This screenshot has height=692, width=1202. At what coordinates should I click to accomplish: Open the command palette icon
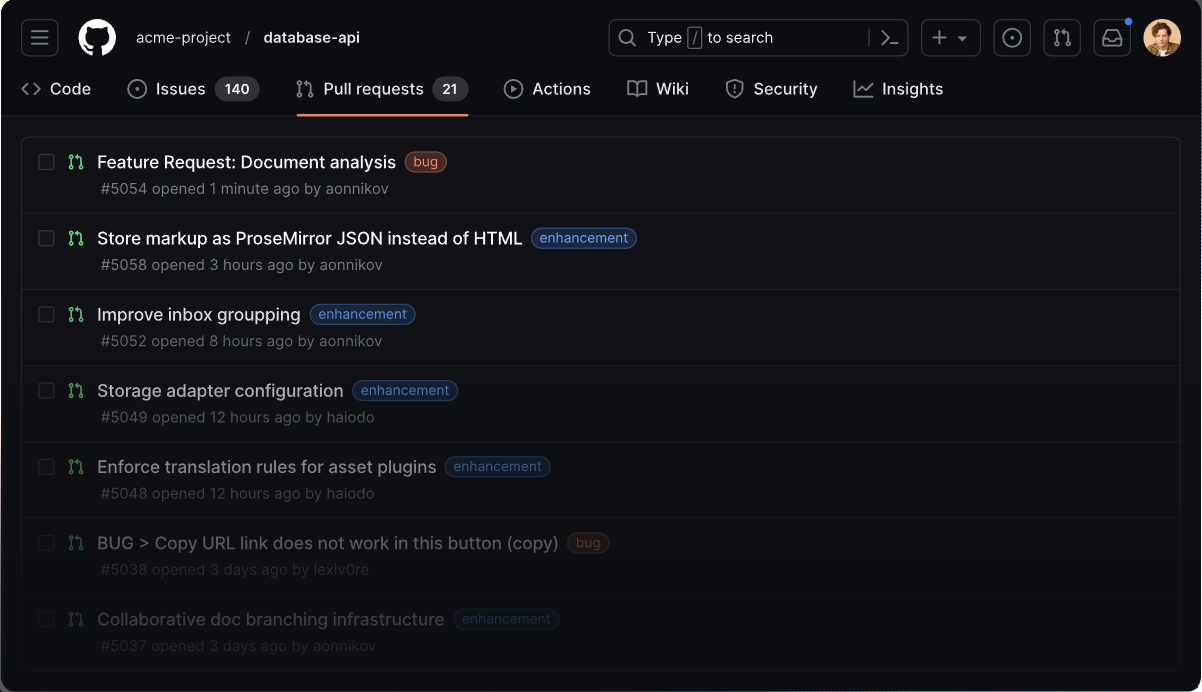[x=889, y=38]
